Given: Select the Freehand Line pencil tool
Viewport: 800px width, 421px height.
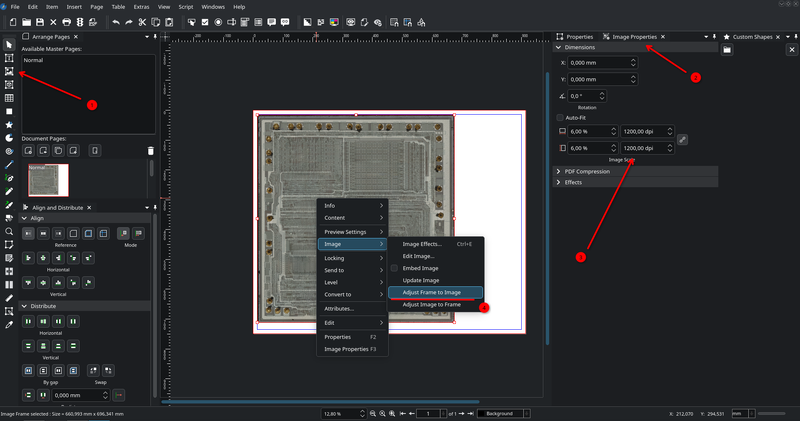Looking at the screenshot, I should click(x=9, y=191).
